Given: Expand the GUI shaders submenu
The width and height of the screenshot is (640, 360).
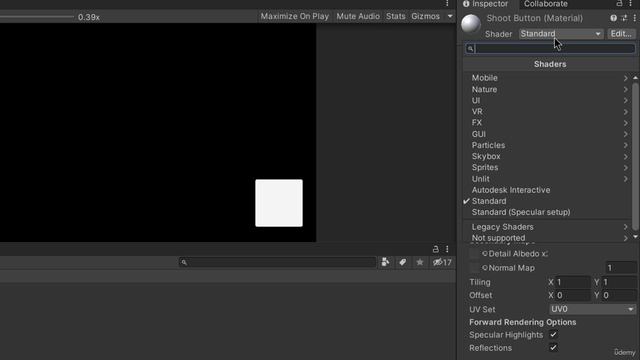Looking at the screenshot, I should tap(549, 134).
